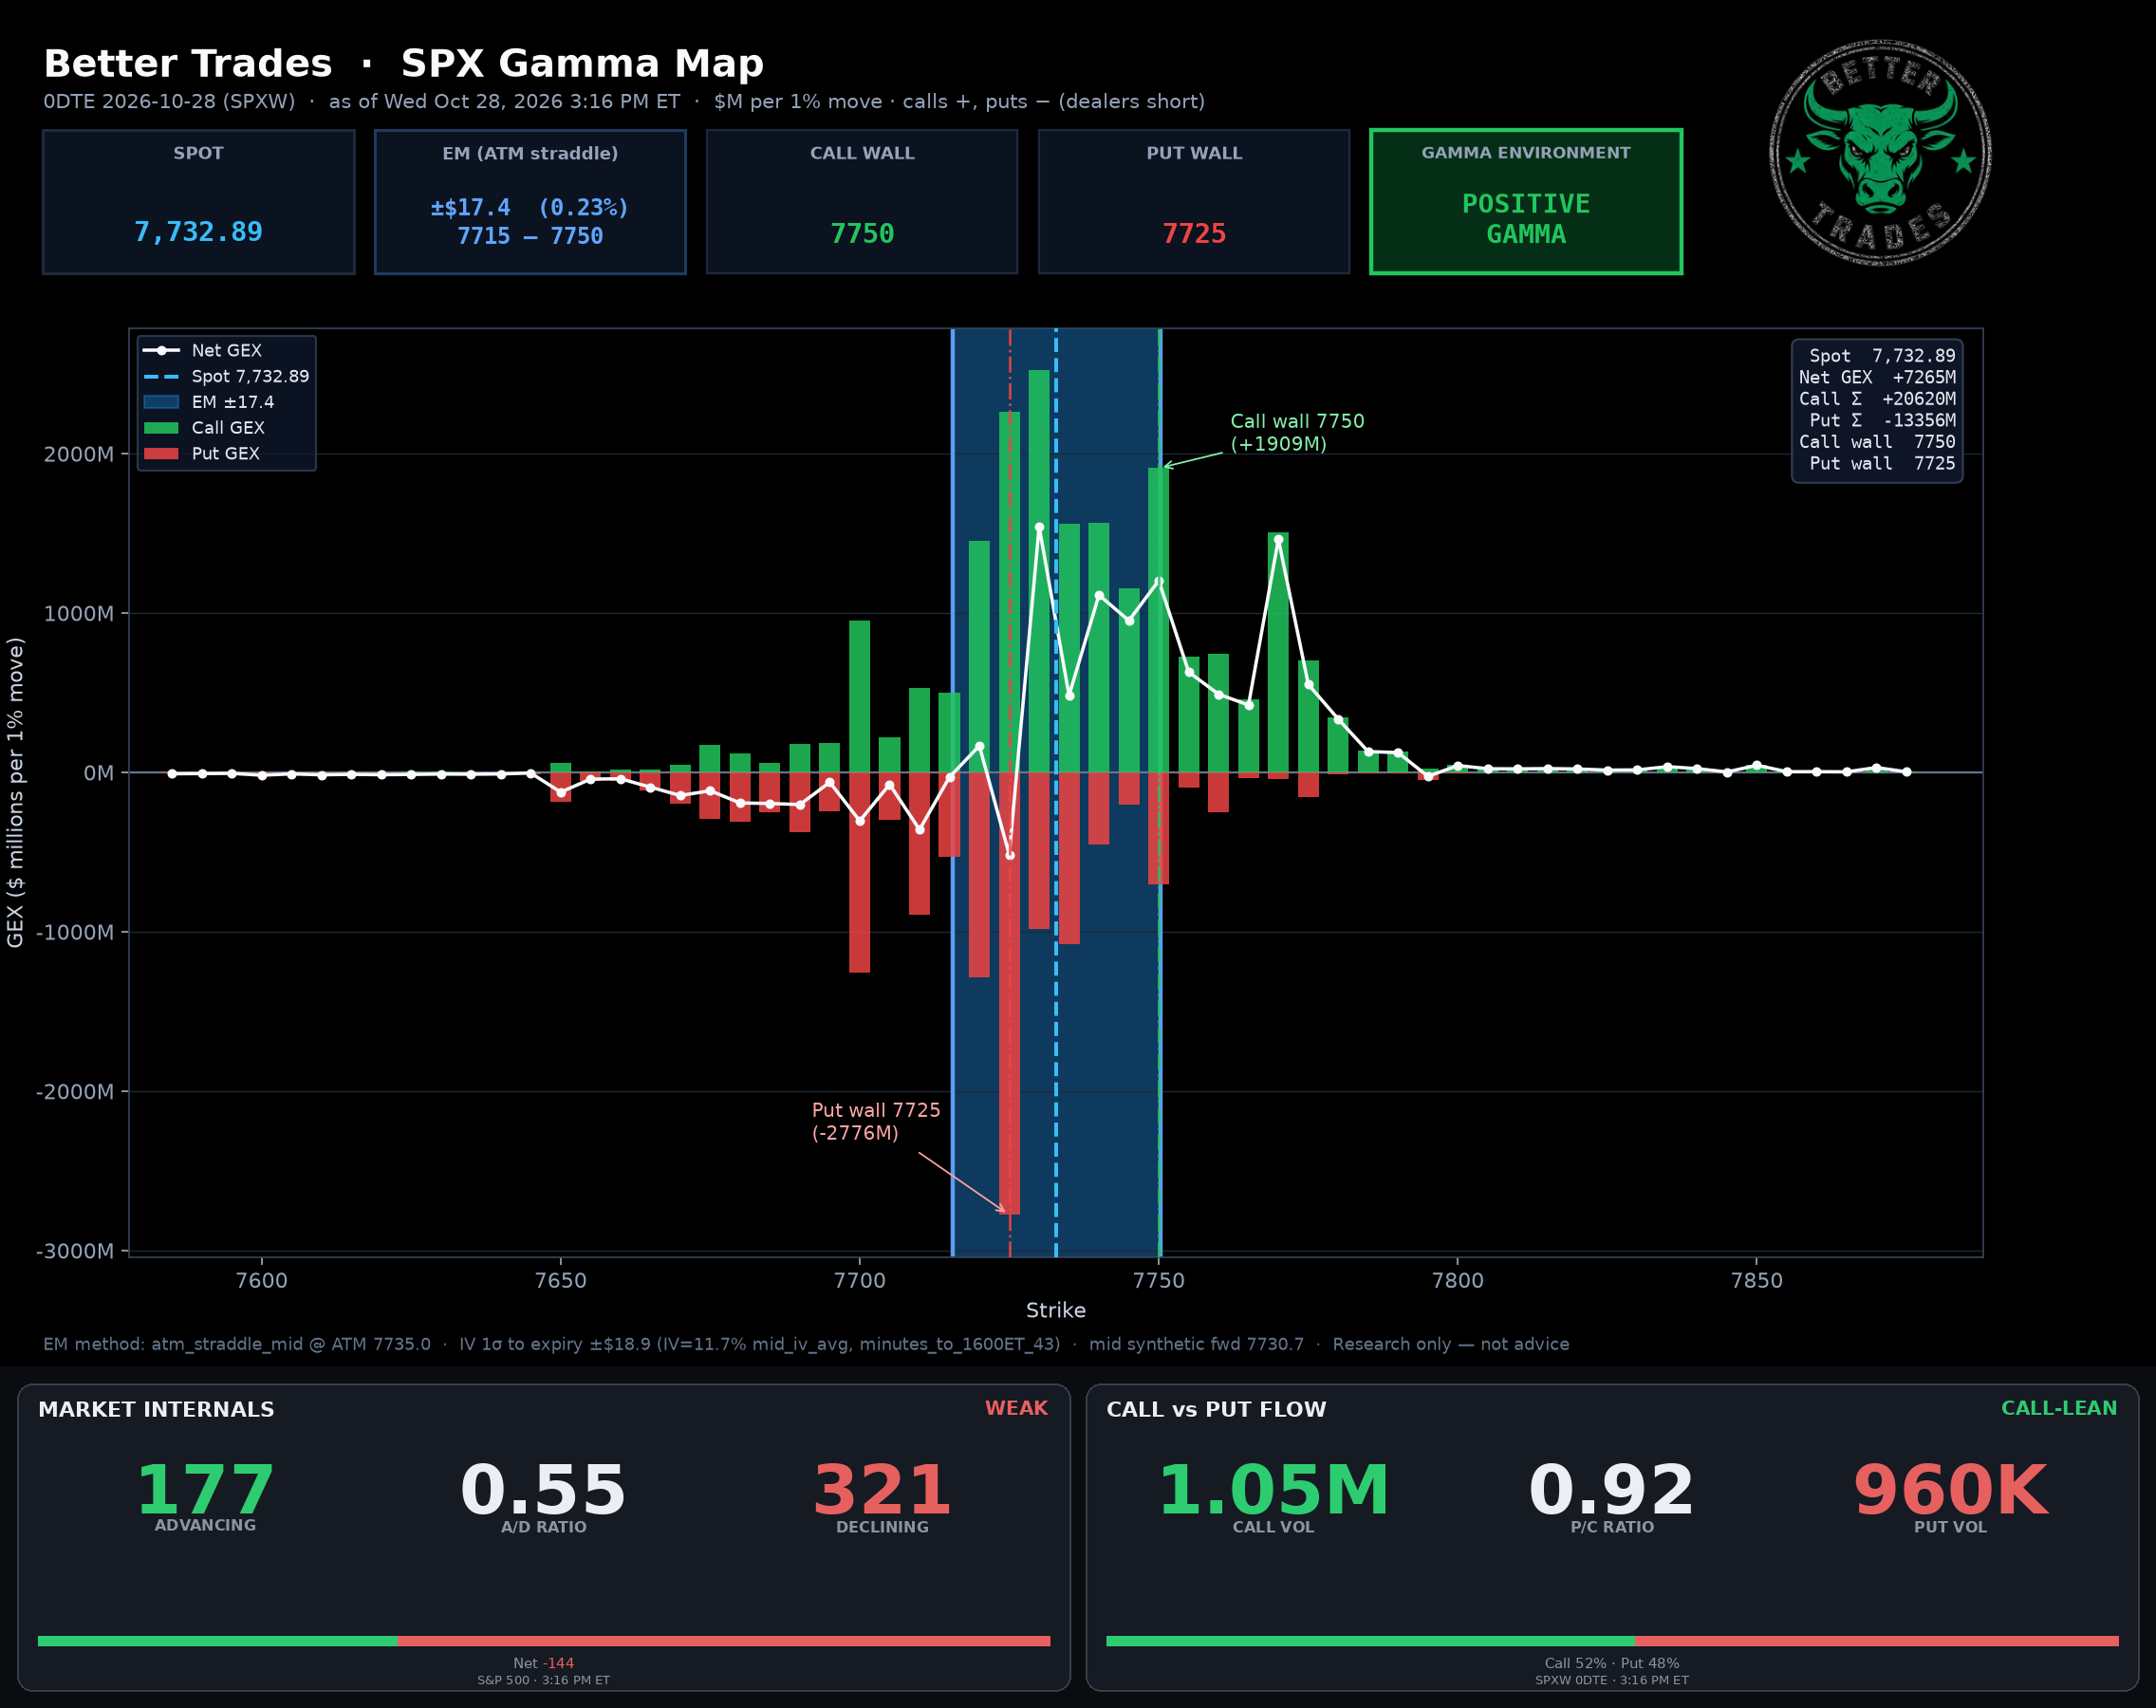Click the 0.92 P/C RATIO value

(1612, 1491)
